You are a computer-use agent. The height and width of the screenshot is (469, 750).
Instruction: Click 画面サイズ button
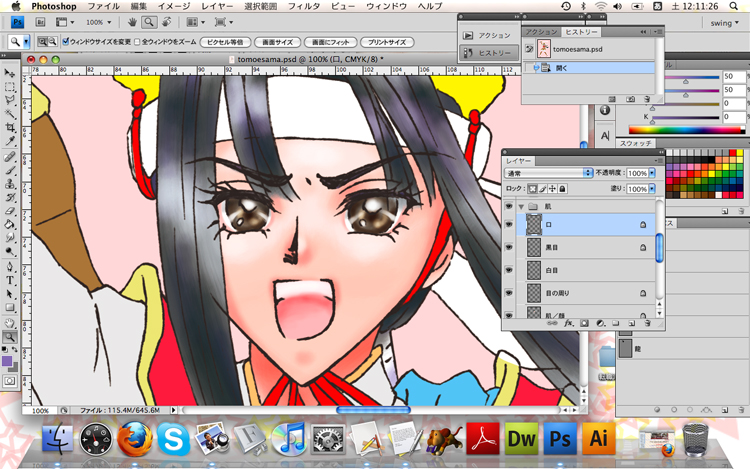[277, 42]
